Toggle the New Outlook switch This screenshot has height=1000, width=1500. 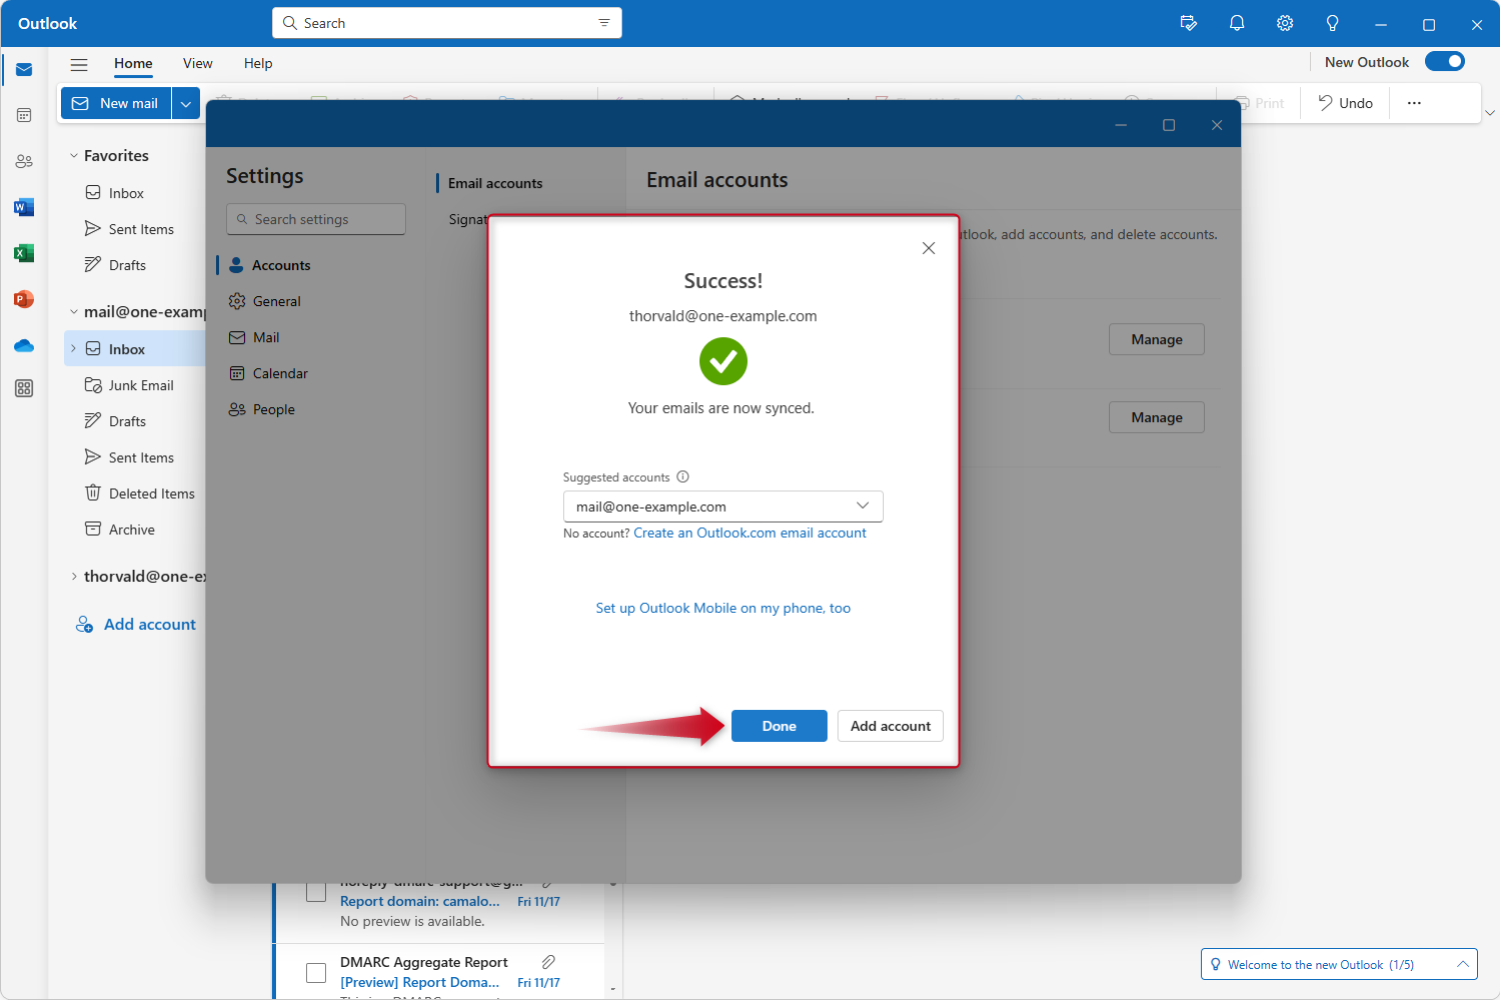tap(1444, 62)
